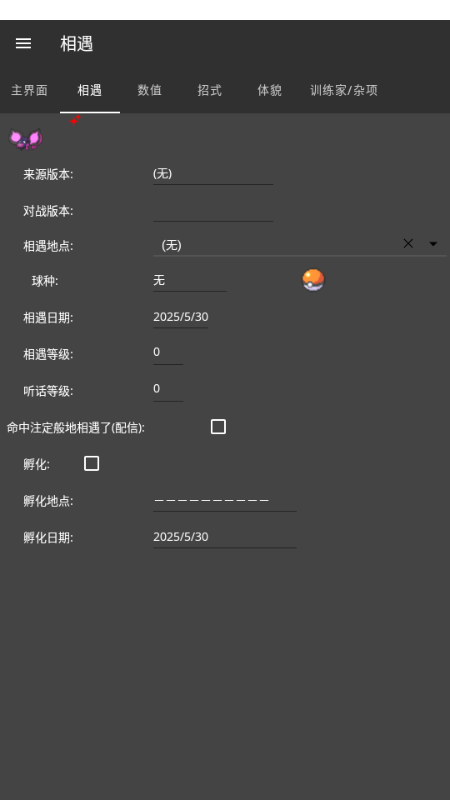Focus the 听话等级 input field
450x800 pixels.
click(x=168, y=390)
